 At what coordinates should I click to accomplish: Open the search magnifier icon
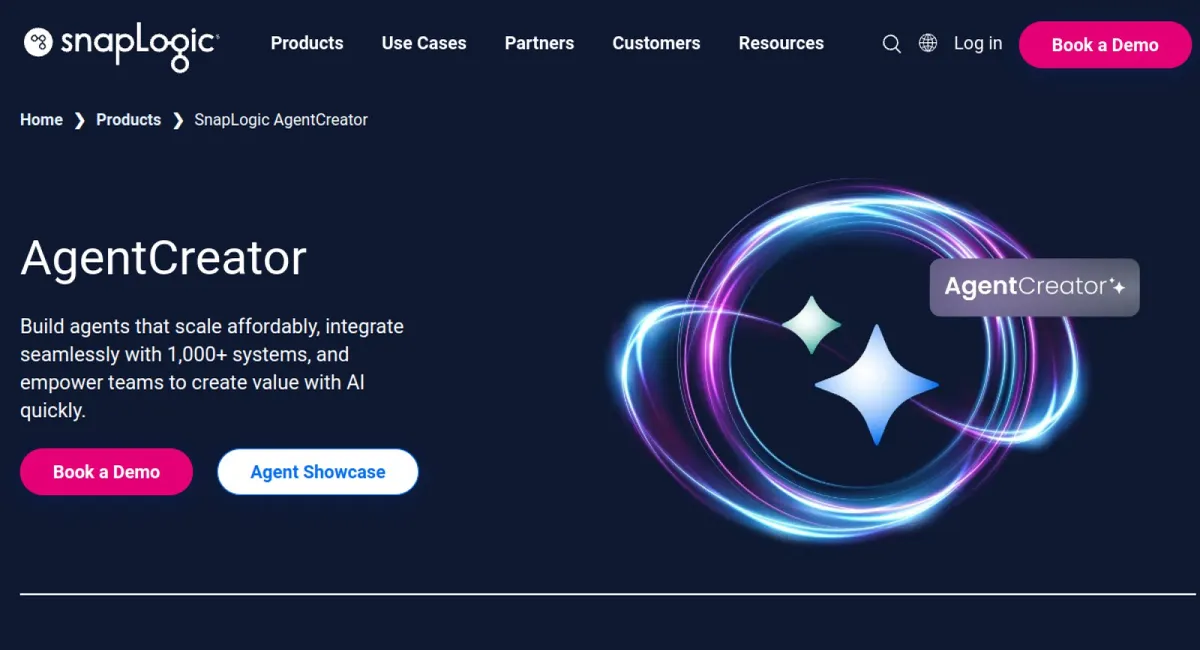tap(891, 44)
